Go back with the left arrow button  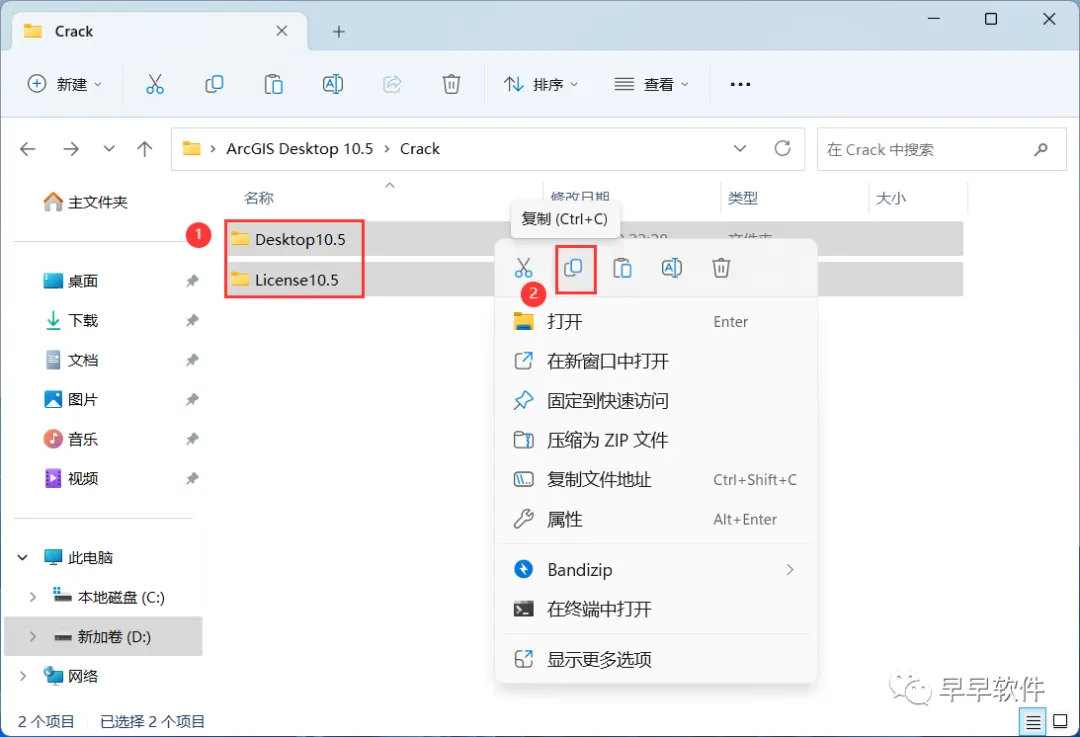click(x=28, y=149)
